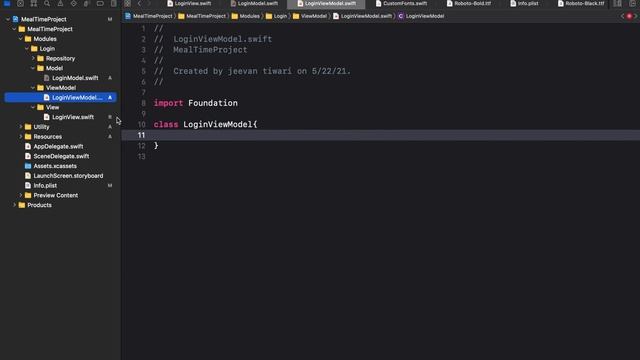Viewport: 640px width, 360px height.
Task: Select AppDelegate.swift in the navigator
Action: [x=58, y=147]
